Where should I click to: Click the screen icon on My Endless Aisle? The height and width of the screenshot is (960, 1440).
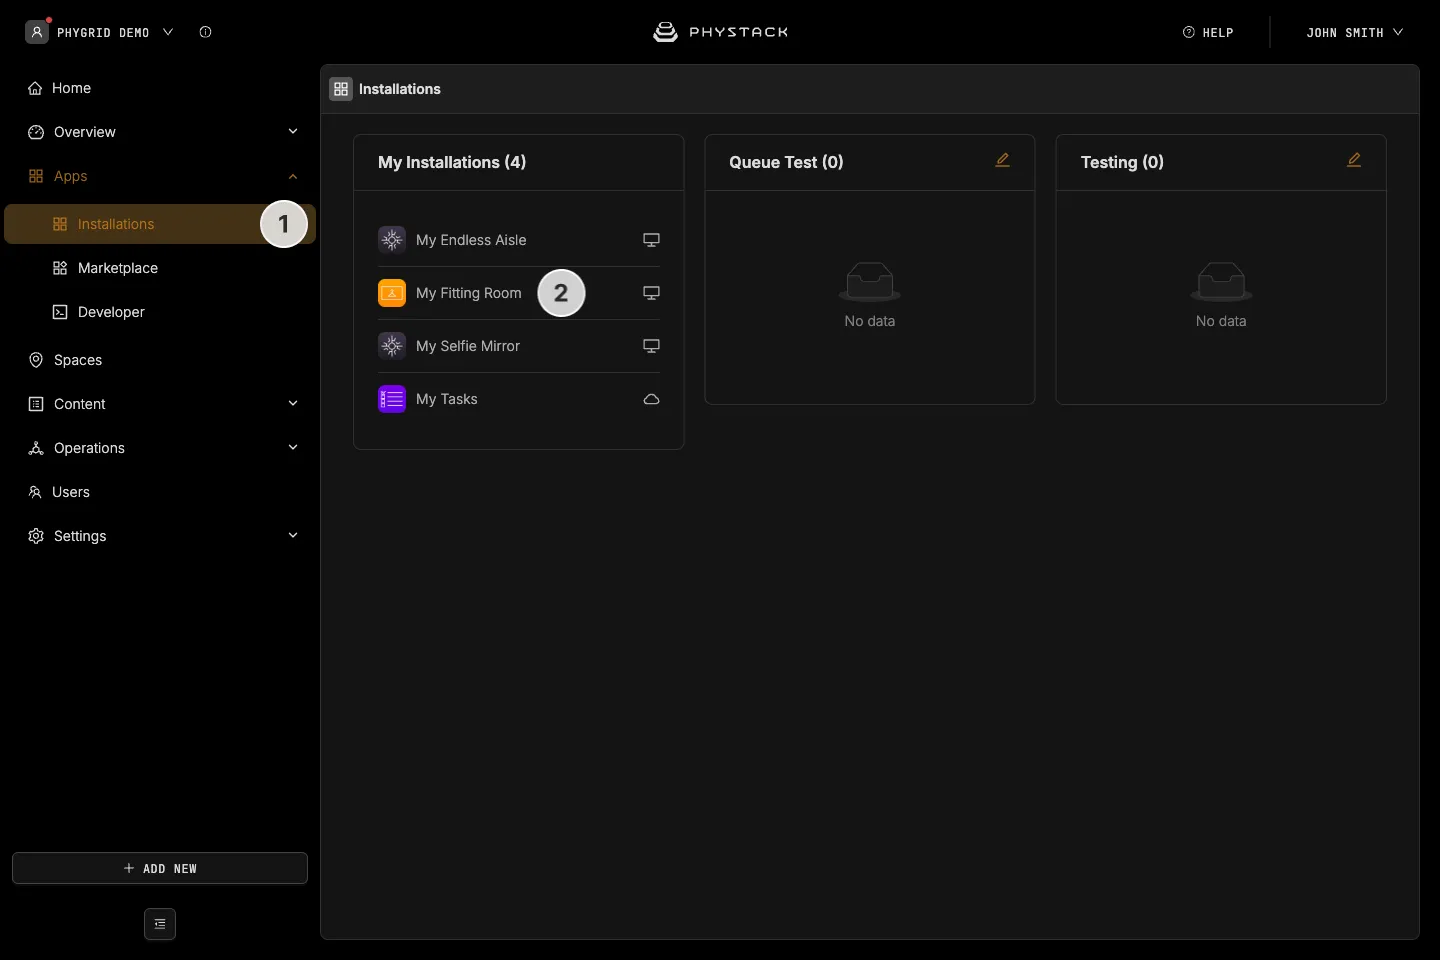point(651,240)
